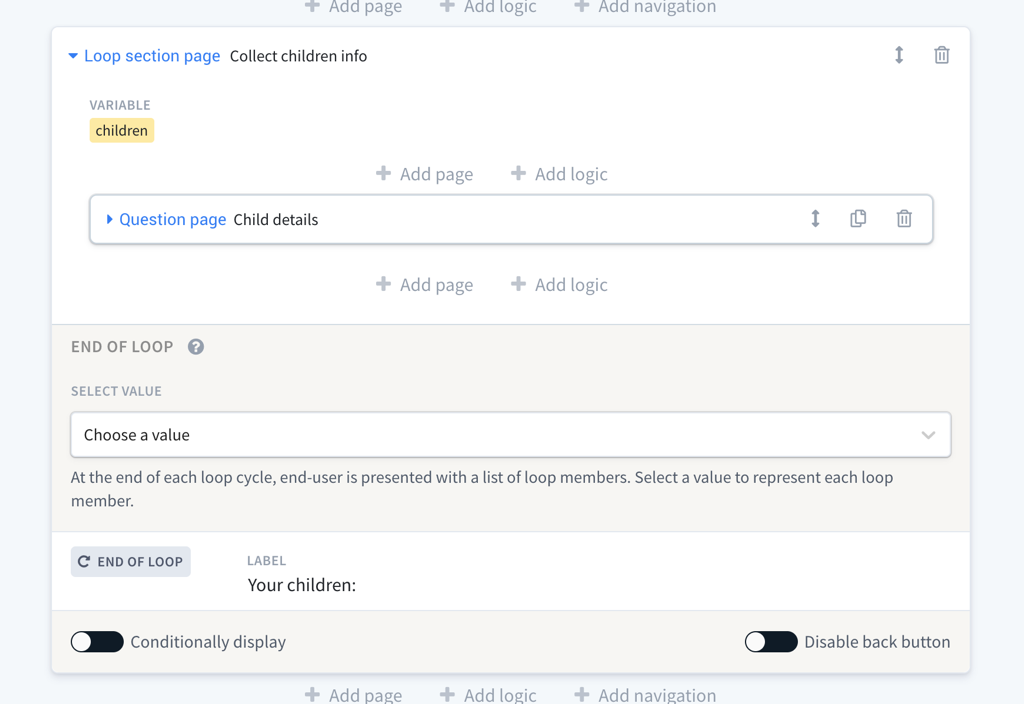The height and width of the screenshot is (704, 1024).
Task: Delete the Child details question page
Action: 904,219
